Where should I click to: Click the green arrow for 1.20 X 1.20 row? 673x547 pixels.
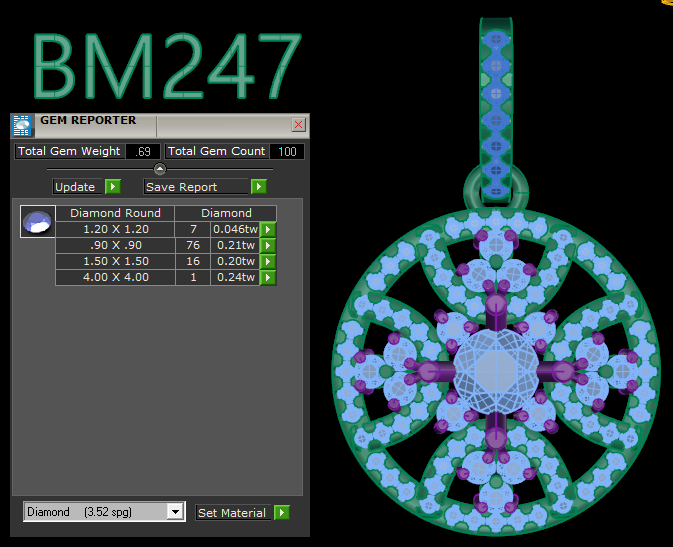click(x=268, y=230)
